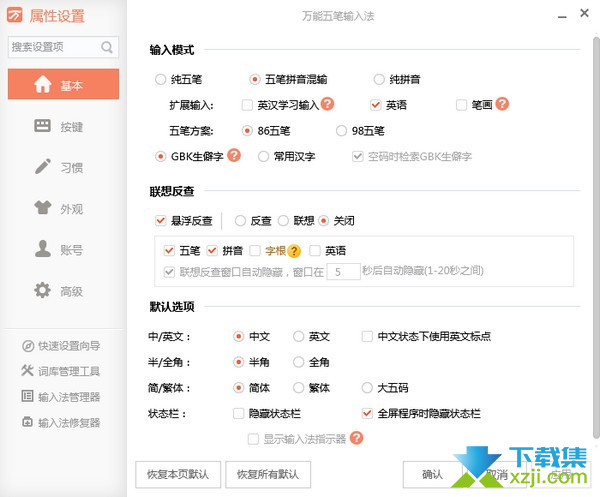Image resolution: width=600 pixels, height=497 pixels.
Task: Click compass icon of 快速设置向导
Action: click(x=28, y=346)
